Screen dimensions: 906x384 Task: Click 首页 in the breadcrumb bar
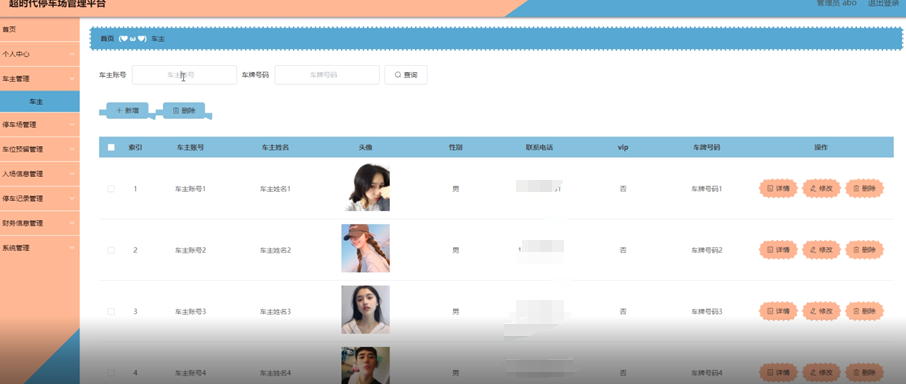coord(107,39)
